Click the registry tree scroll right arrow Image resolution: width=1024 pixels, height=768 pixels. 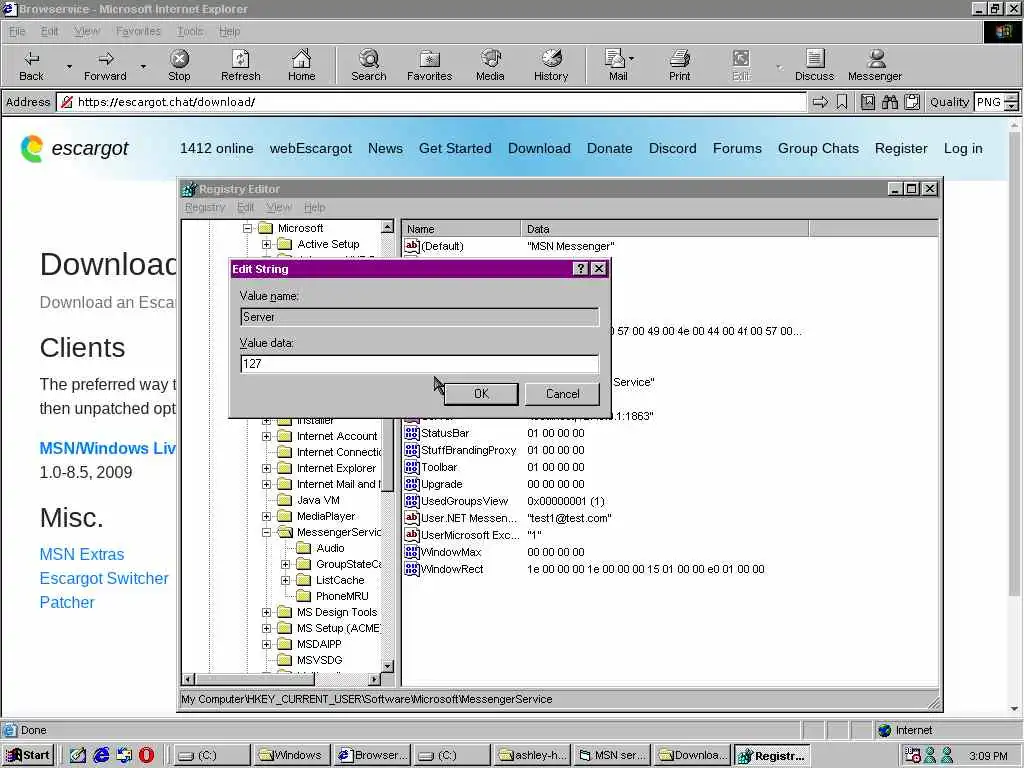pos(374,679)
